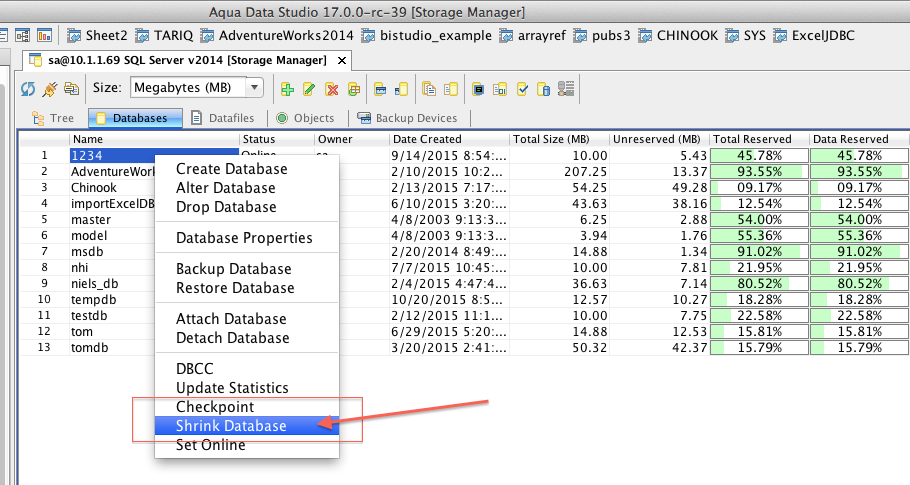Image resolution: width=910 pixels, height=485 pixels.
Task: Click the Attach Database toolbar icon
Action: (x=429, y=89)
